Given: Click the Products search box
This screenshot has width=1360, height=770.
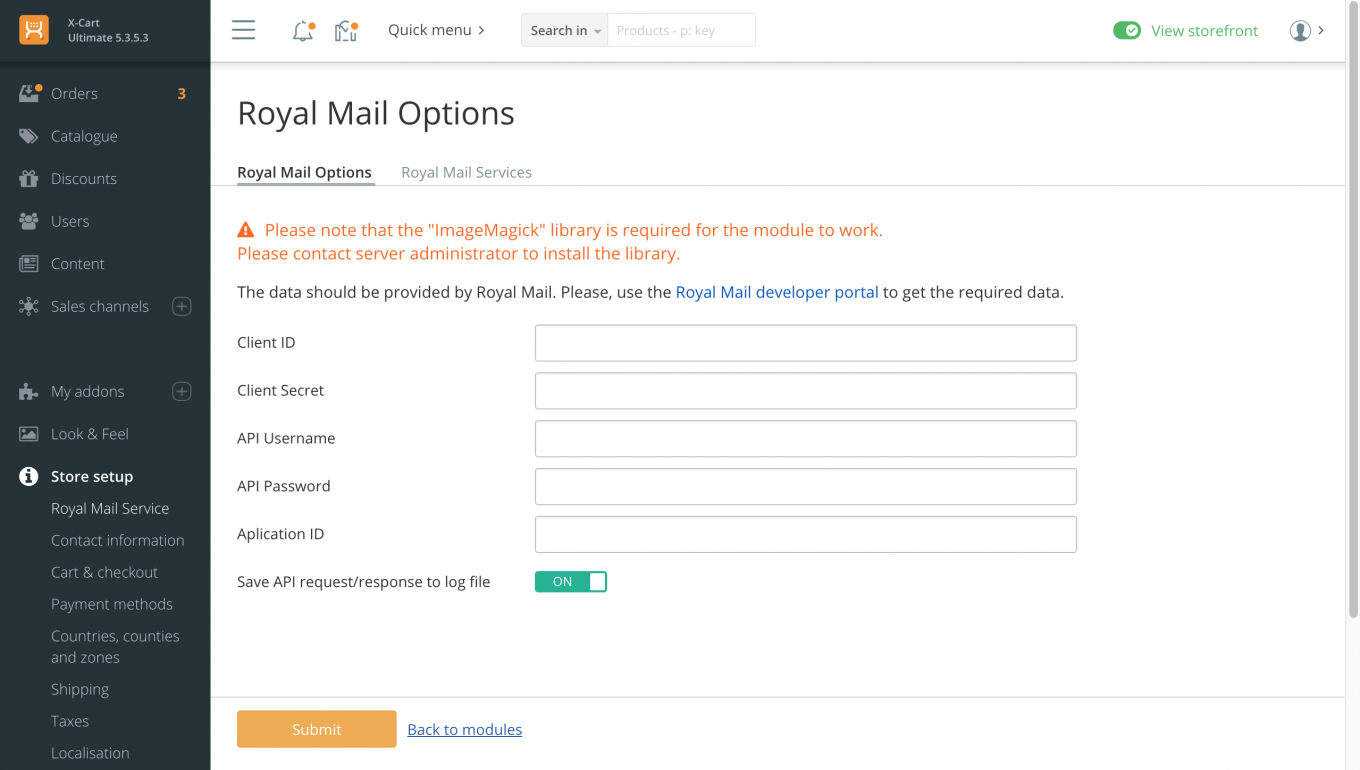Looking at the screenshot, I should (681, 30).
